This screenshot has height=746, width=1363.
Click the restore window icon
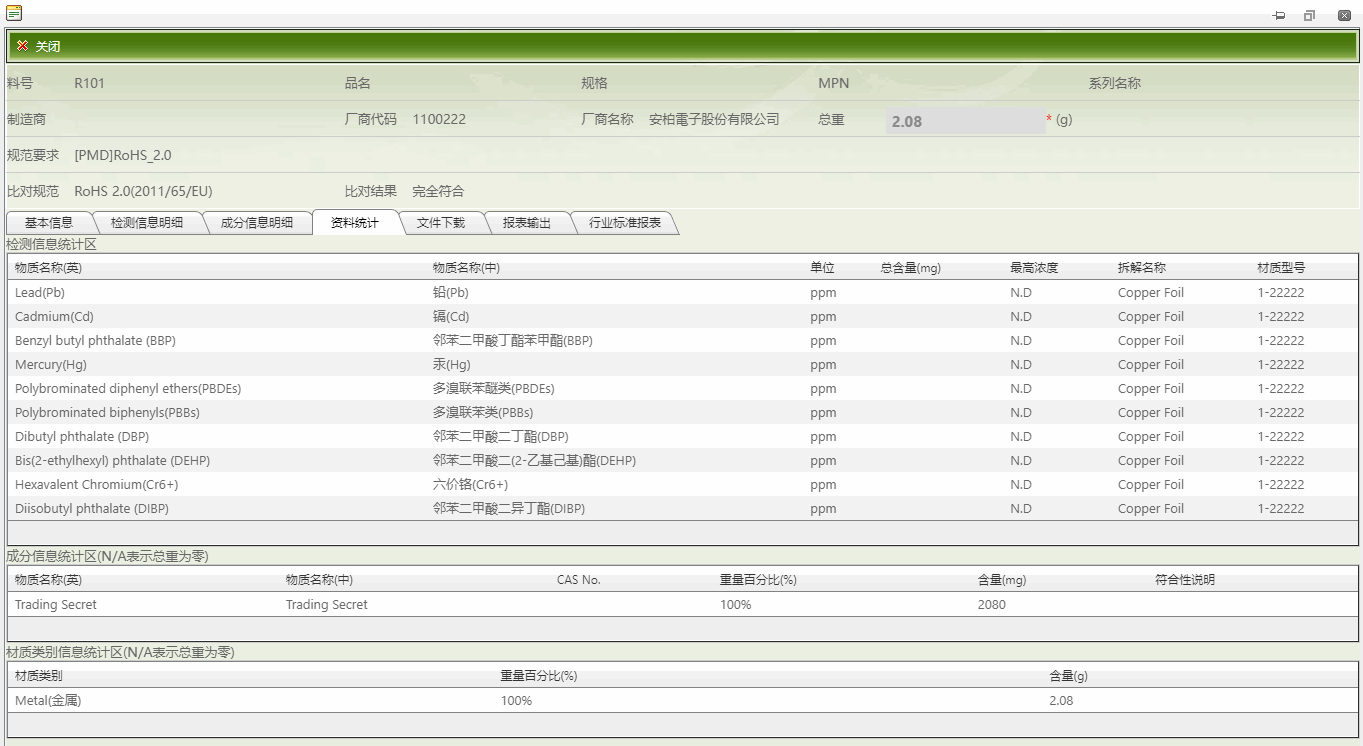[1309, 15]
